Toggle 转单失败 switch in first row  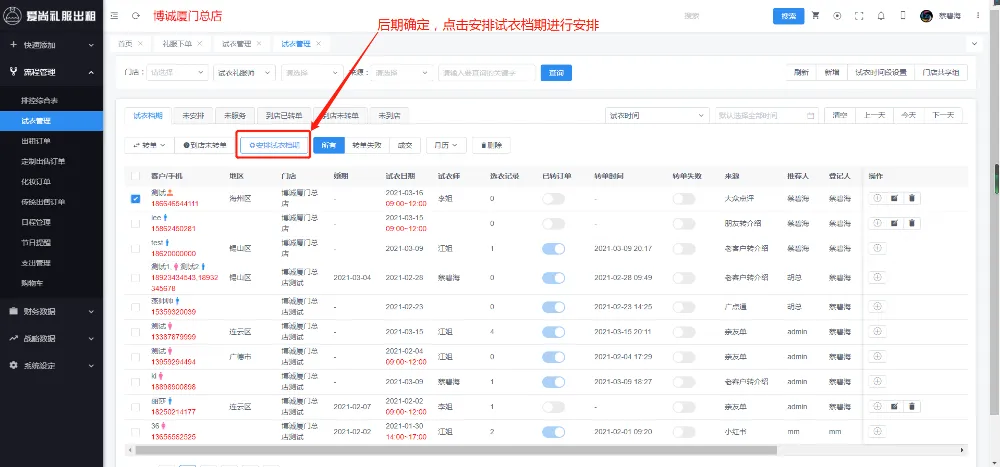[x=683, y=198]
